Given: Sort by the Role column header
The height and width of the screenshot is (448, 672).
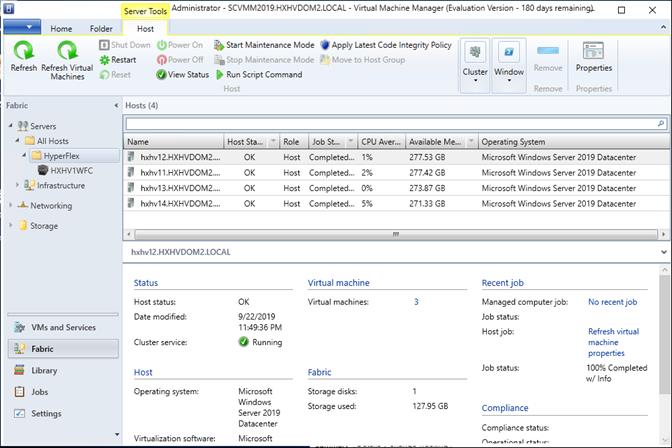Looking at the screenshot, I should [294, 141].
